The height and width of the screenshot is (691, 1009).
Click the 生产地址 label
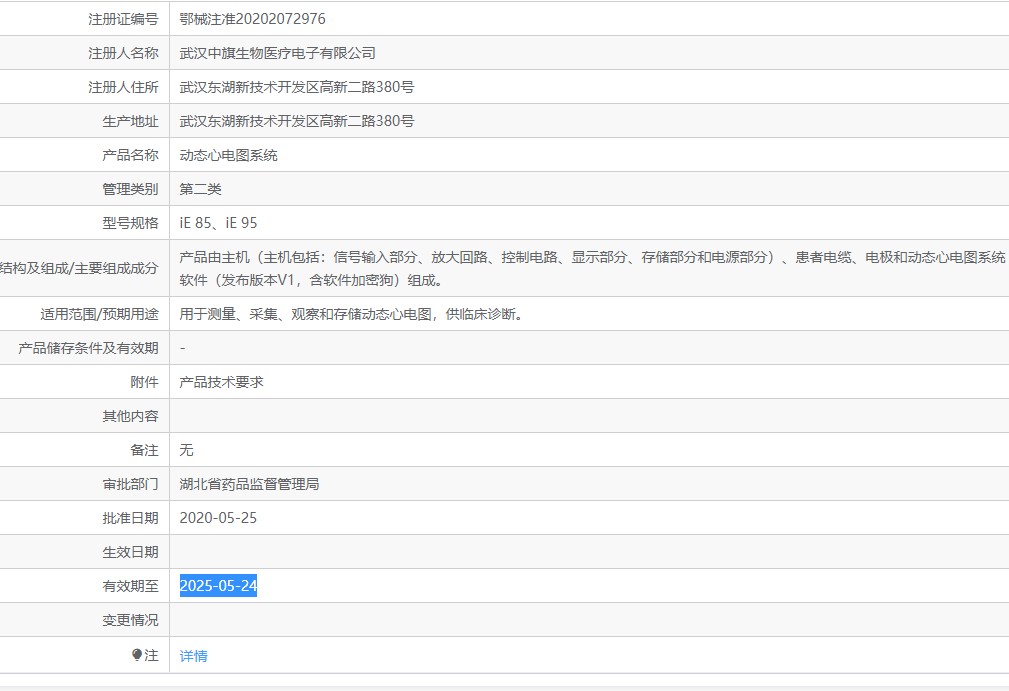click(130, 121)
